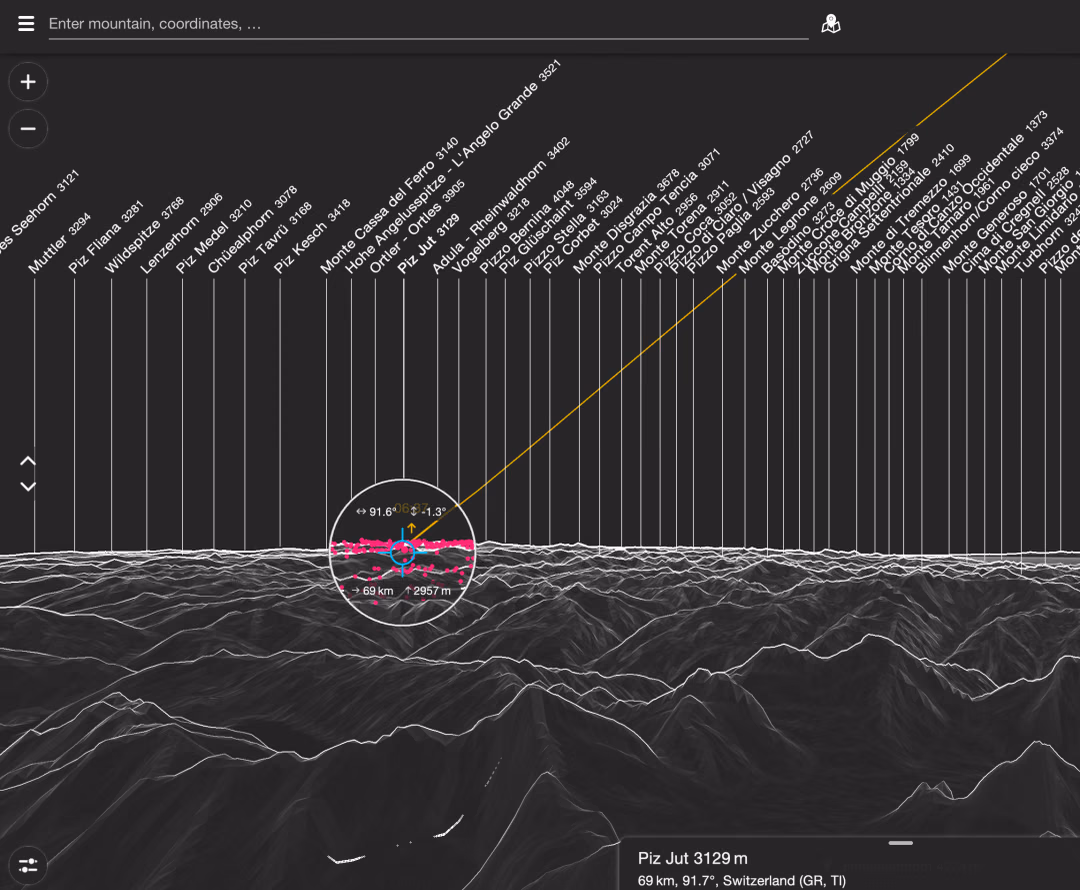Screen dimensions: 1080x890
Task: Select the Monte Cassa del Ferro 3140 label
Action: point(390,205)
